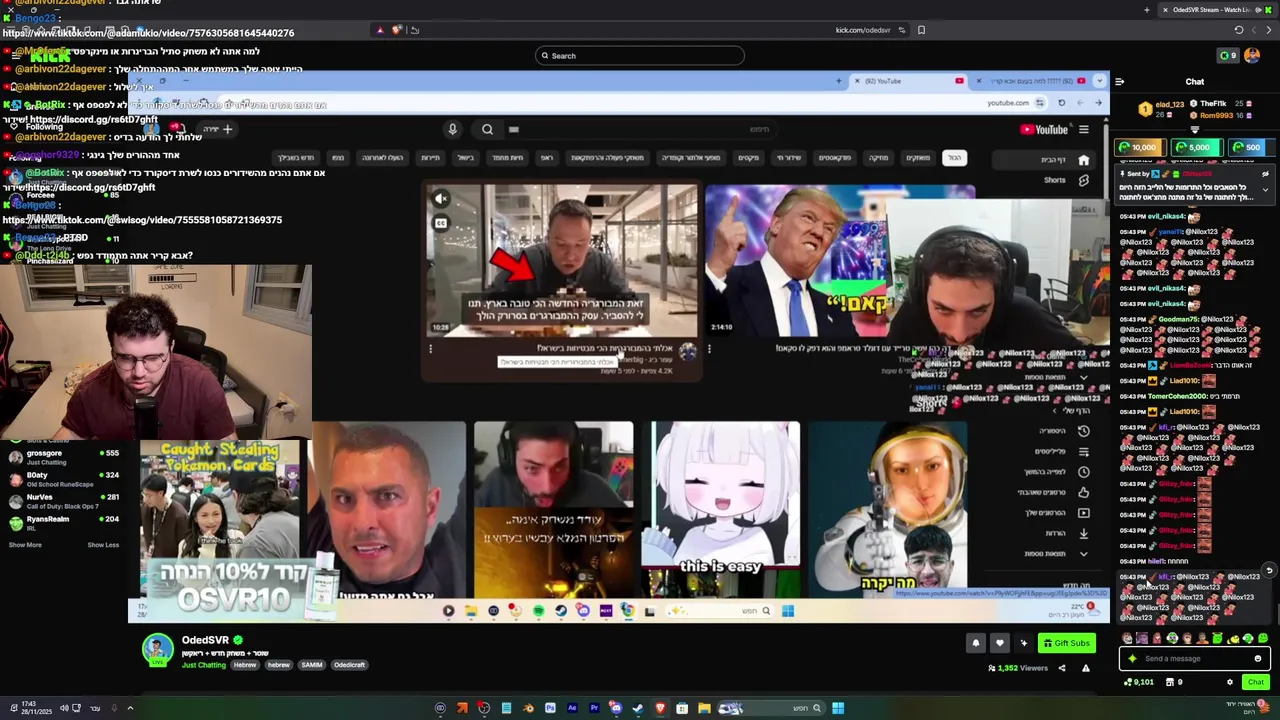The image size is (1280, 720).
Task: Report the stream with warning icon
Action: coord(1085,668)
